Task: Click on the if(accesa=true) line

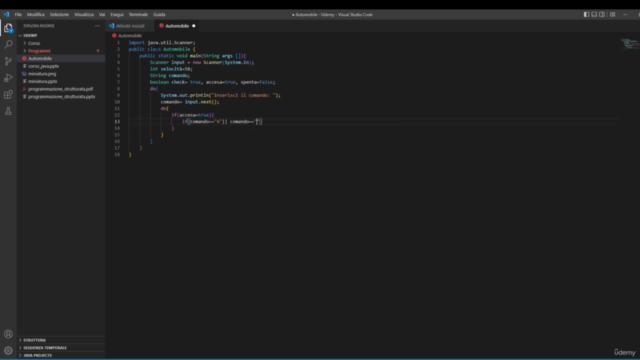Action: pyautogui.click(x=193, y=115)
